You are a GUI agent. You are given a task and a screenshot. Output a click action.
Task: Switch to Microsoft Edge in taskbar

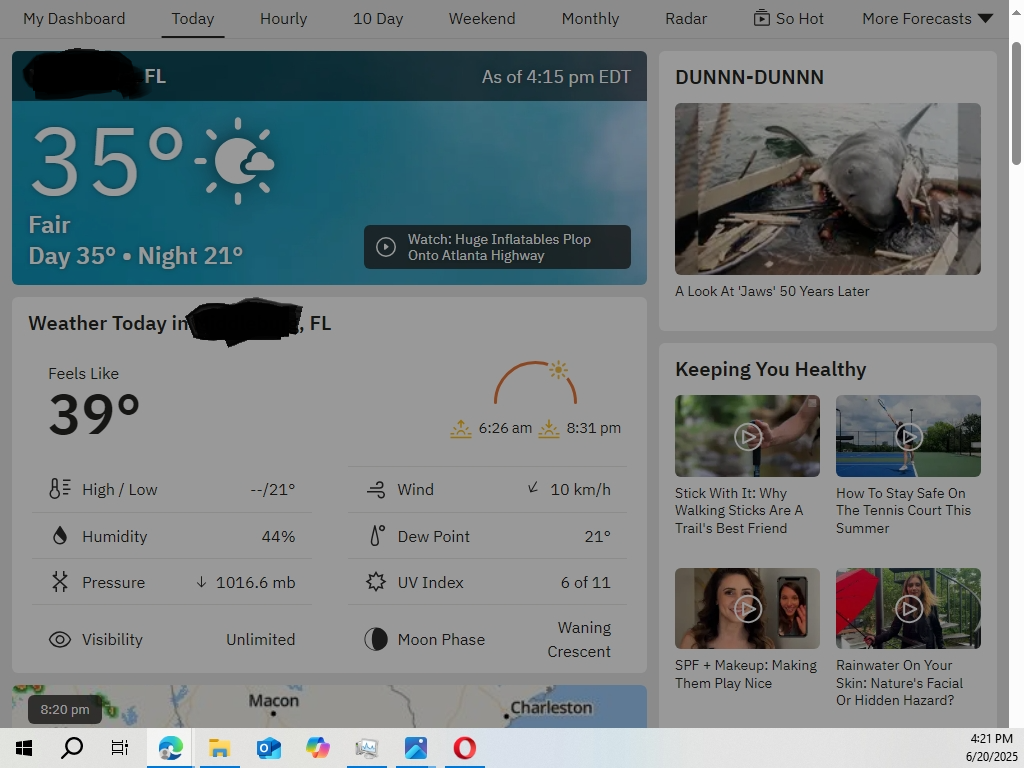(x=170, y=748)
